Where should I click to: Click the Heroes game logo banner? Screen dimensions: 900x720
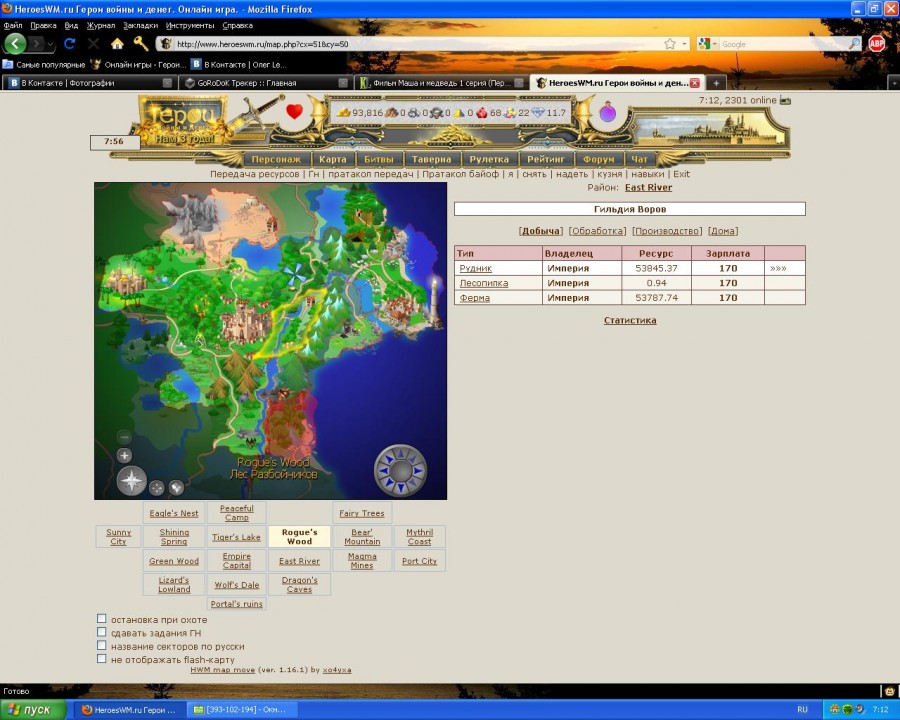pyautogui.click(x=183, y=122)
